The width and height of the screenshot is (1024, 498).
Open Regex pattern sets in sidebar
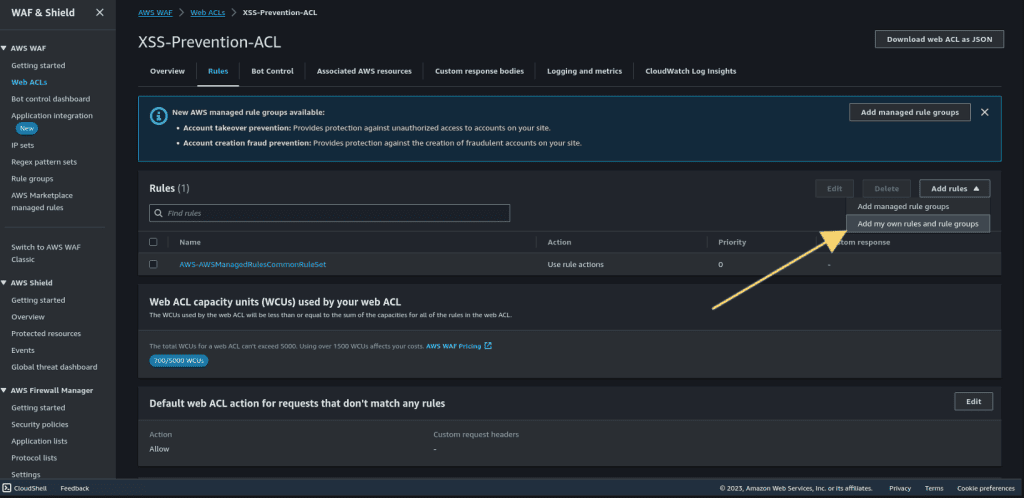(x=44, y=162)
